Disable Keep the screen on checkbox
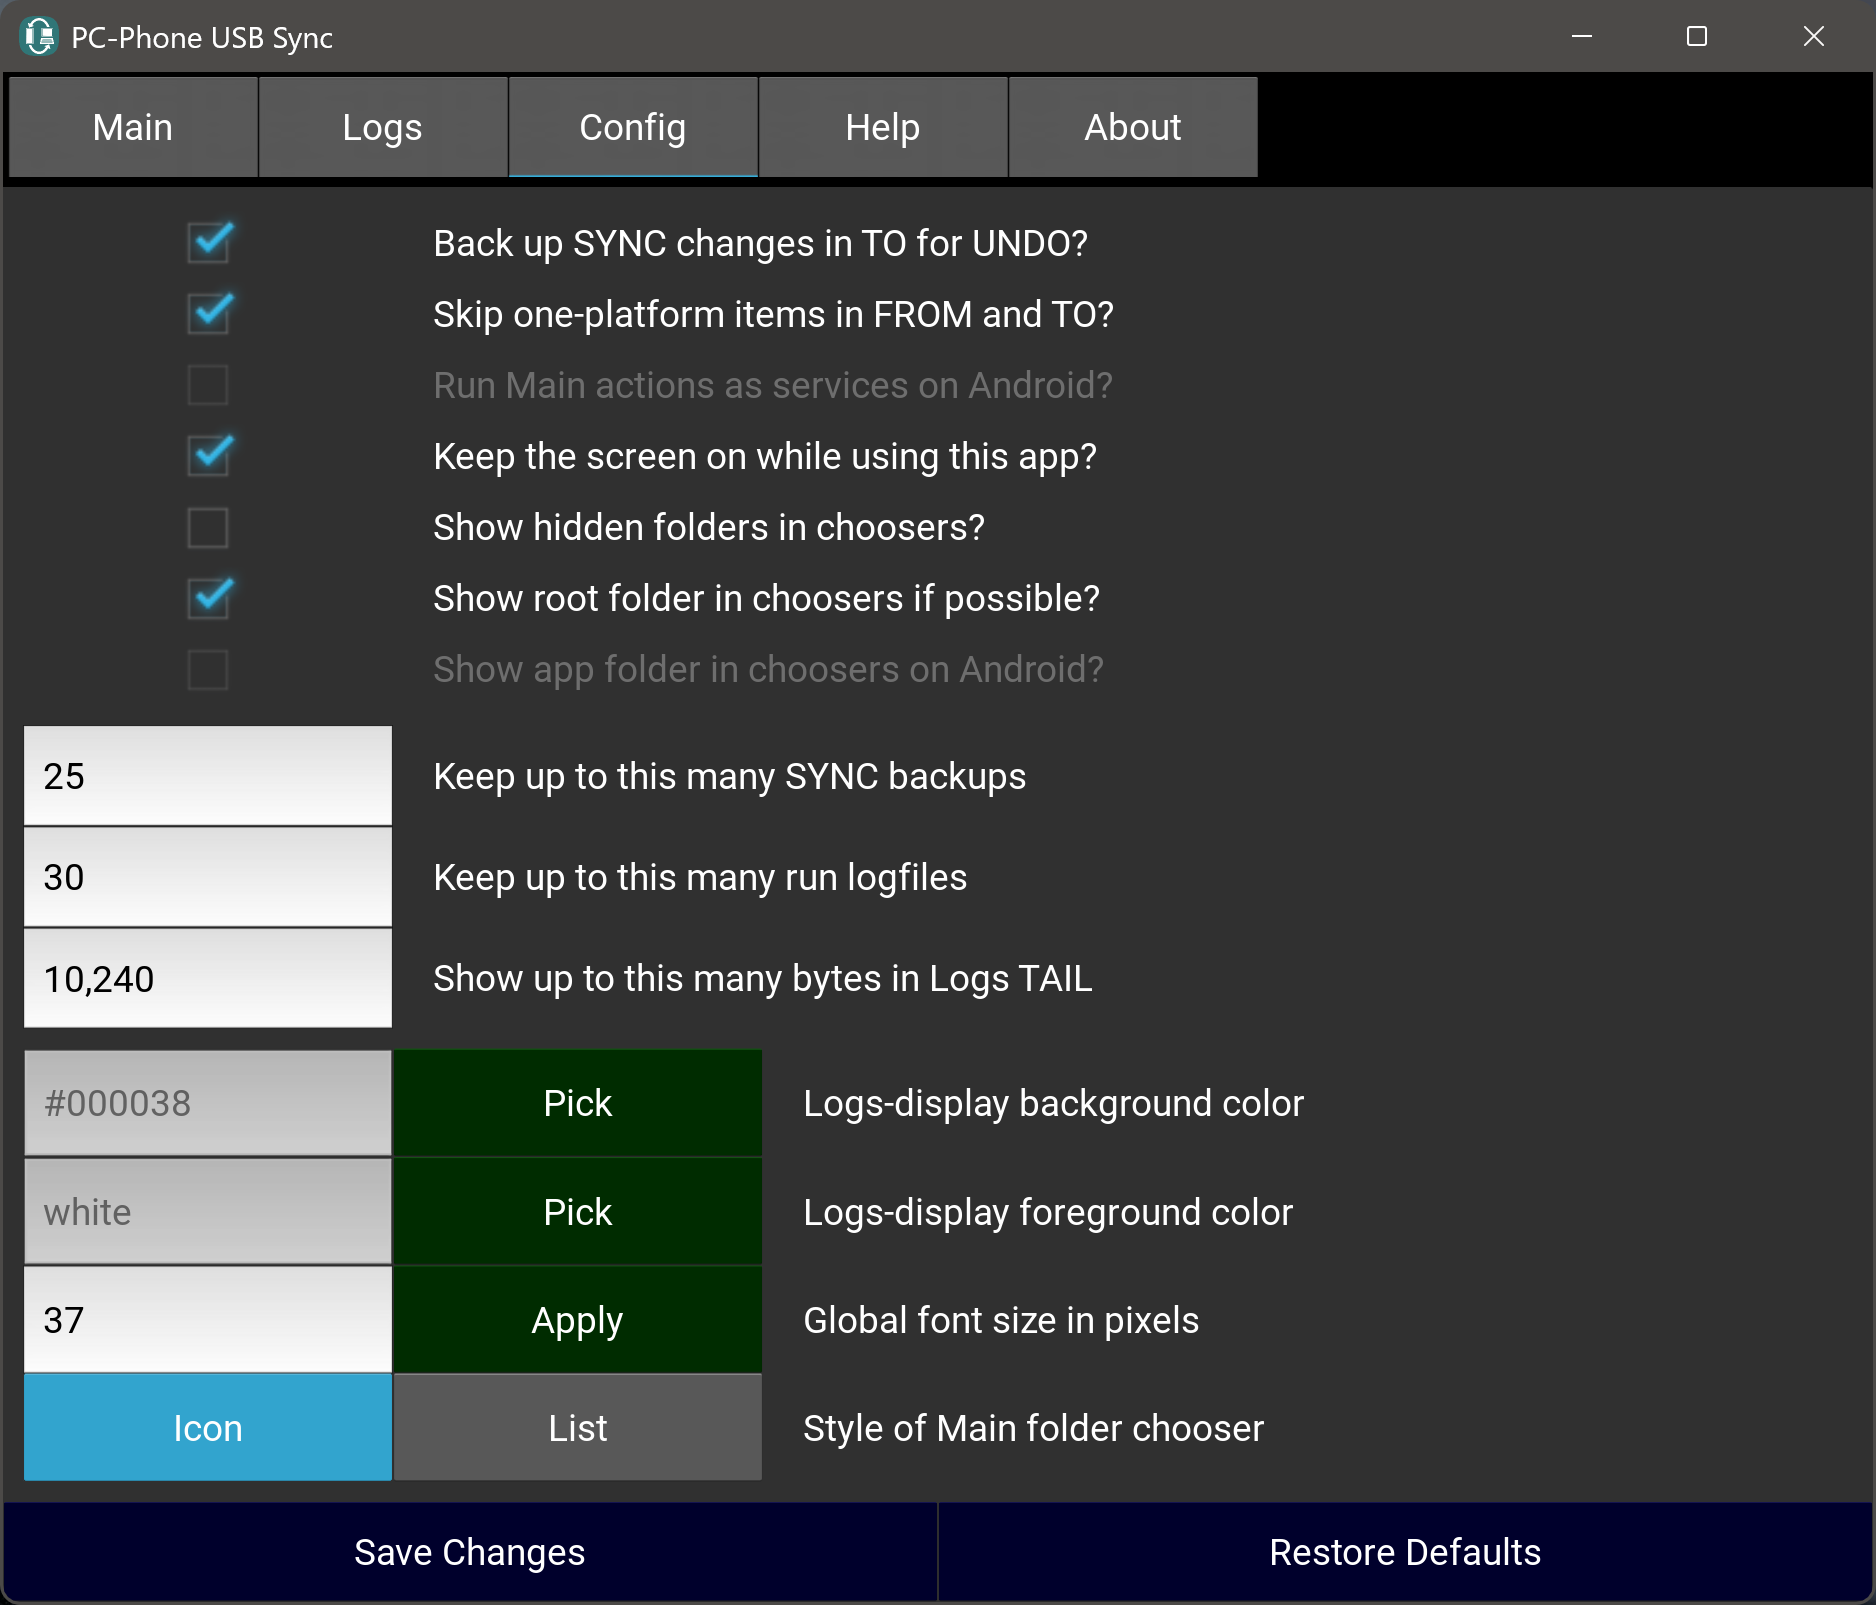This screenshot has width=1876, height=1605. pyautogui.click(x=208, y=456)
